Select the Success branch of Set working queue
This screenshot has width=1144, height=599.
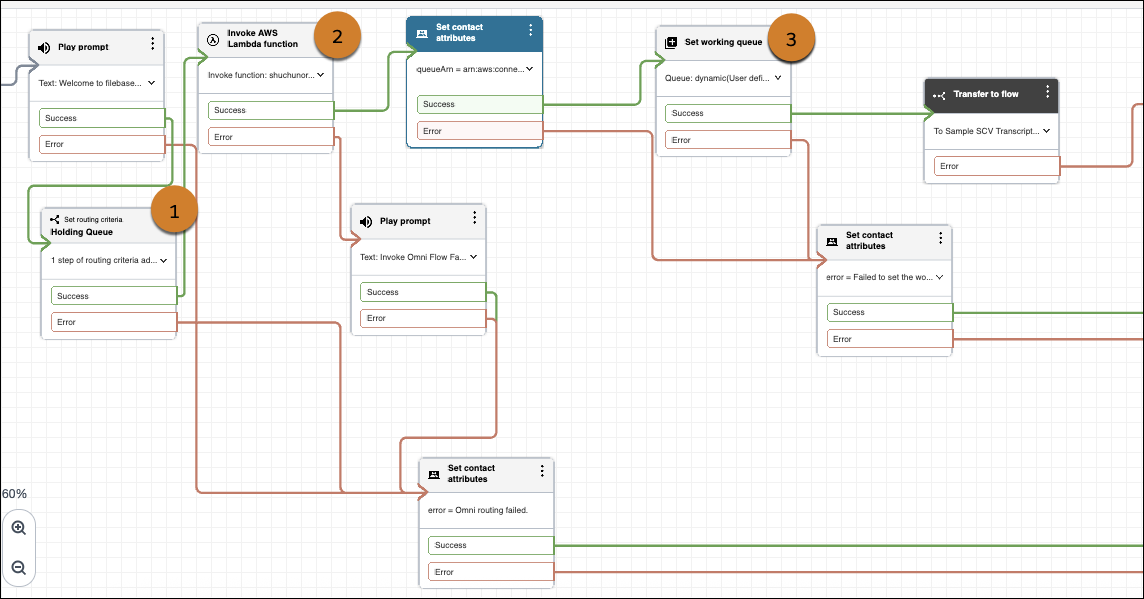[x=728, y=113]
